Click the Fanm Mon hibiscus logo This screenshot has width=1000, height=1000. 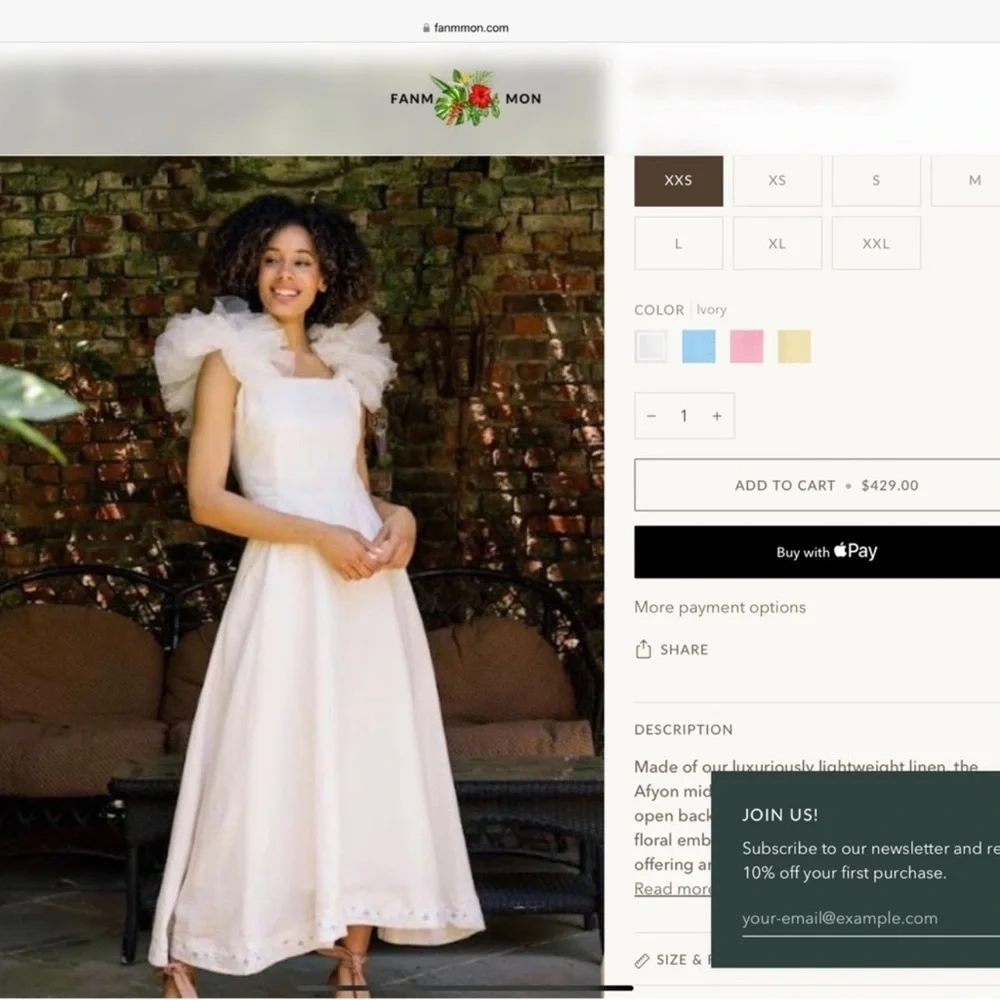pyautogui.click(x=466, y=98)
